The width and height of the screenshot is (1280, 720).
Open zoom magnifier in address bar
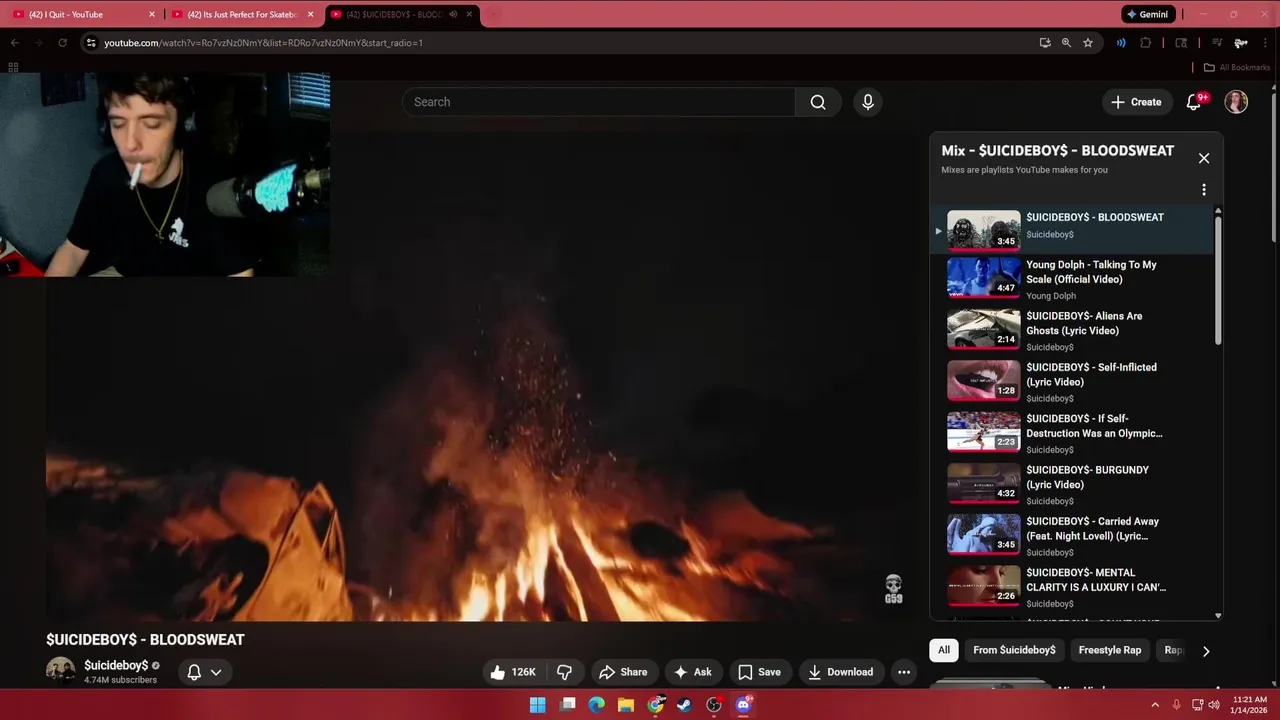click(1066, 43)
